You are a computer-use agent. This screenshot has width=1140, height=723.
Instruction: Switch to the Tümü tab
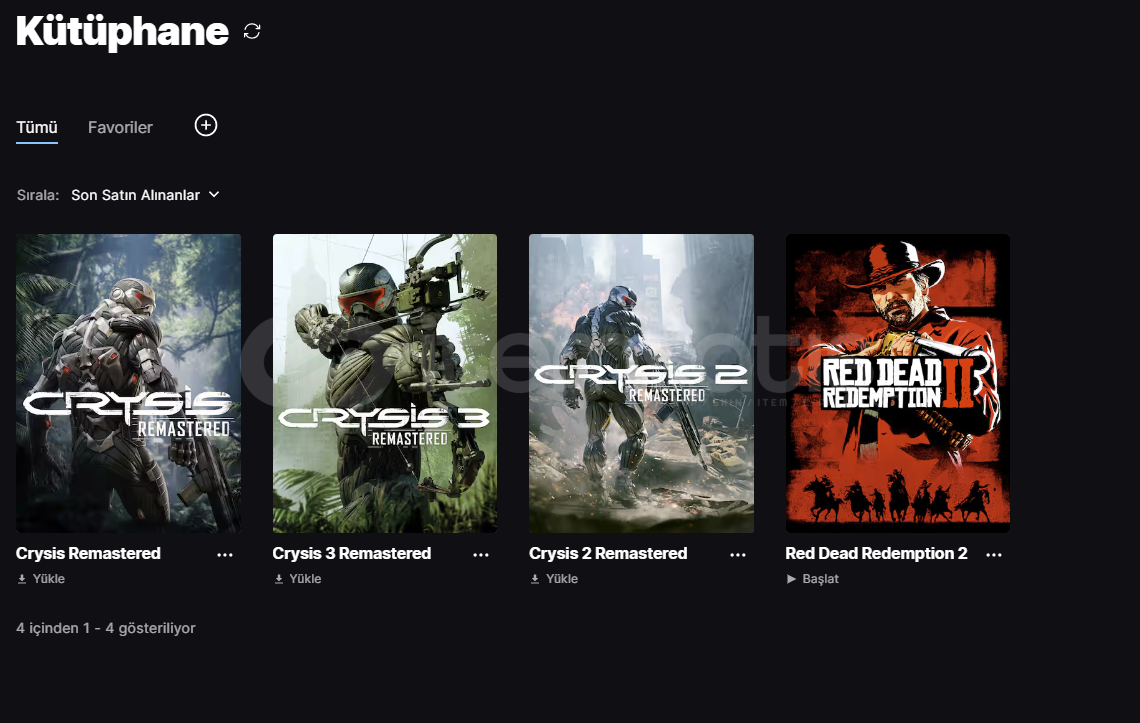click(37, 127)
